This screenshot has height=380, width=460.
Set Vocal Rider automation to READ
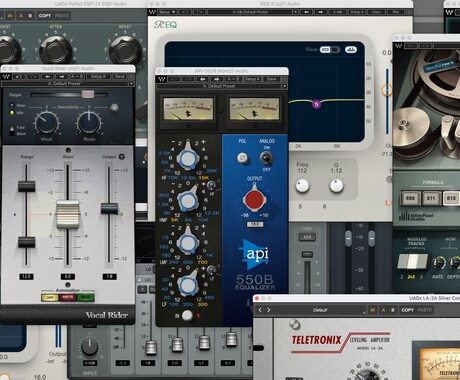[86, 298]
